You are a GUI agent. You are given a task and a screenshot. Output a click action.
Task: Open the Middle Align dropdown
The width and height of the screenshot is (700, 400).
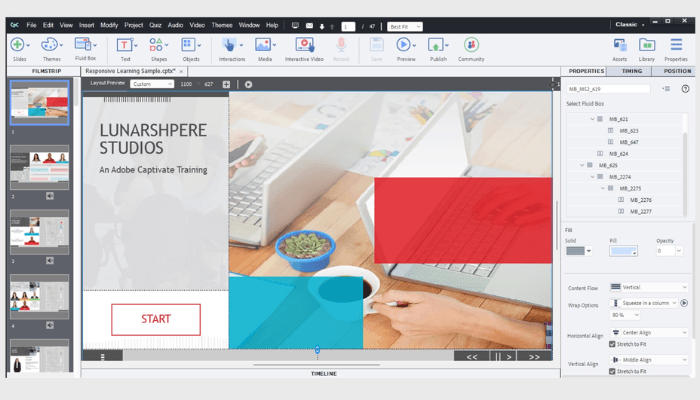point(649,360)
